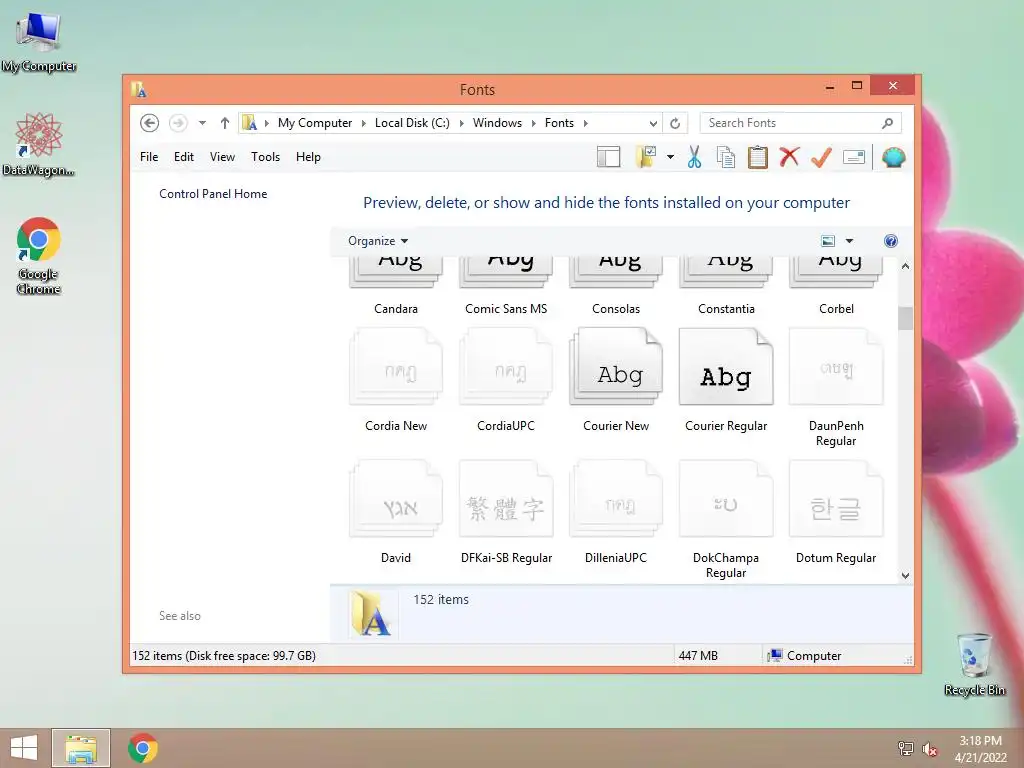Screen dimensions: 1024x768
Task: Open the folder options dropdown arrow
Action: click(x=670, y=157)
